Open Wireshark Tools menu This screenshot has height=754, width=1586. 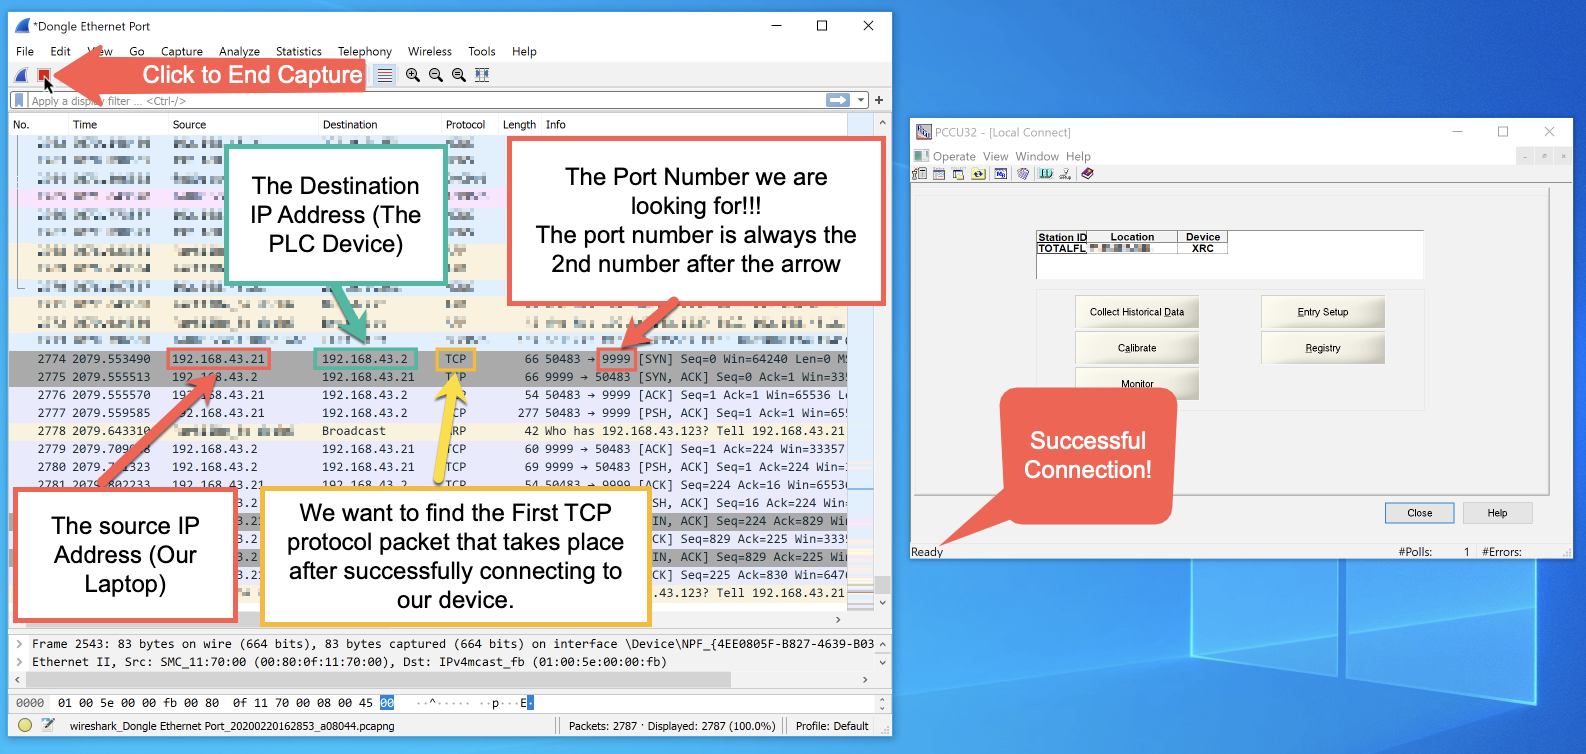482,51
